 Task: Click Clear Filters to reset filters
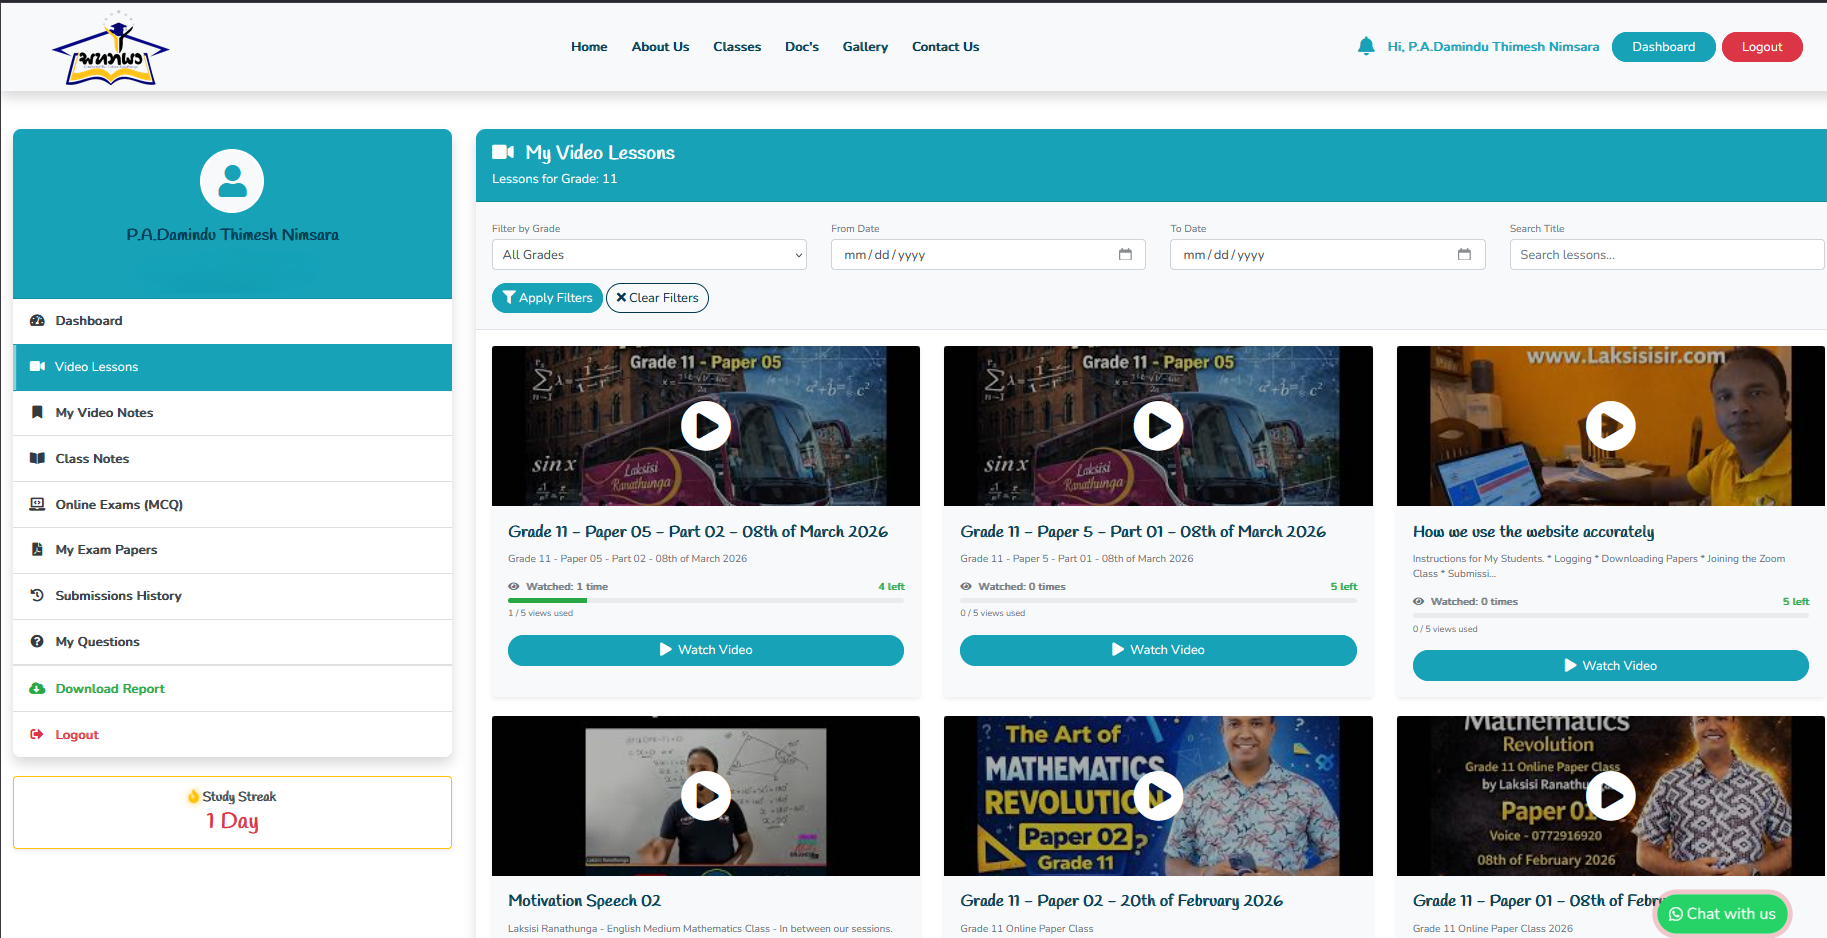(x=657, y=297)
